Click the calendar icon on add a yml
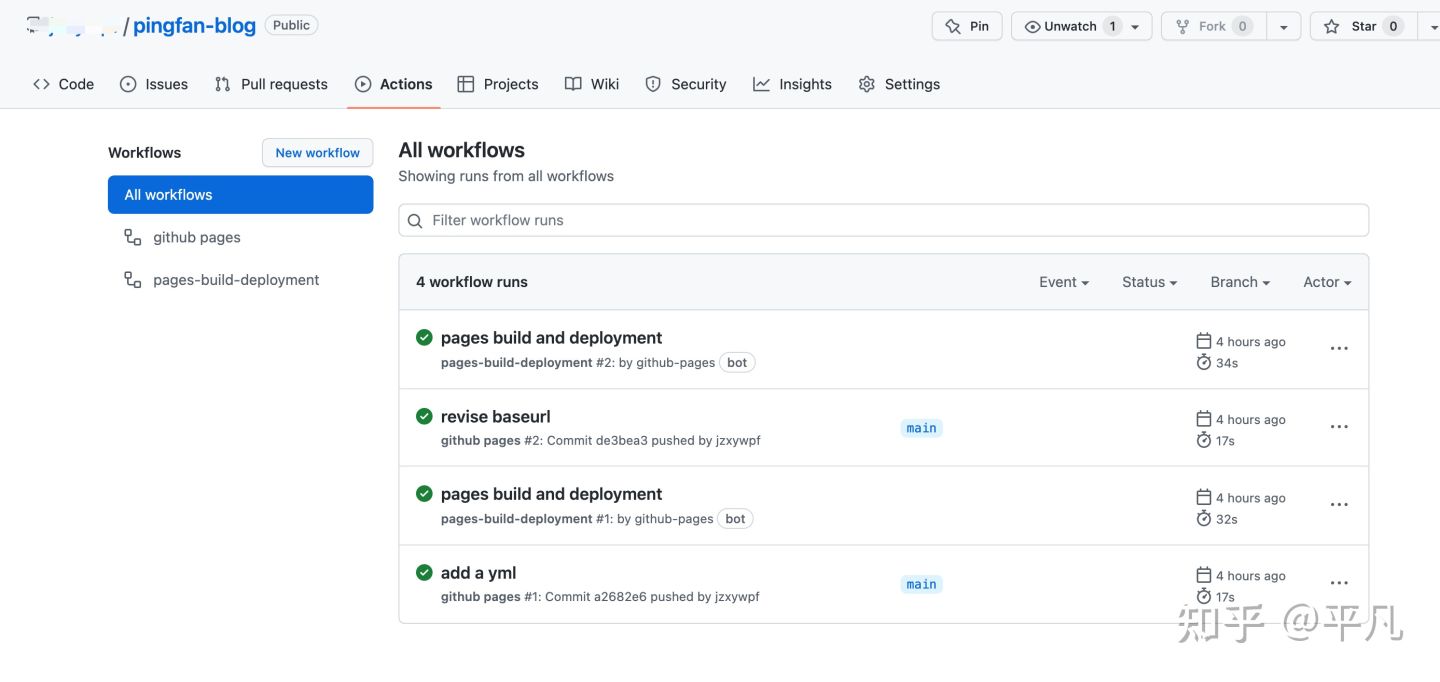The width and height of the screenshot is (1440, 682). coord(1204,575)
